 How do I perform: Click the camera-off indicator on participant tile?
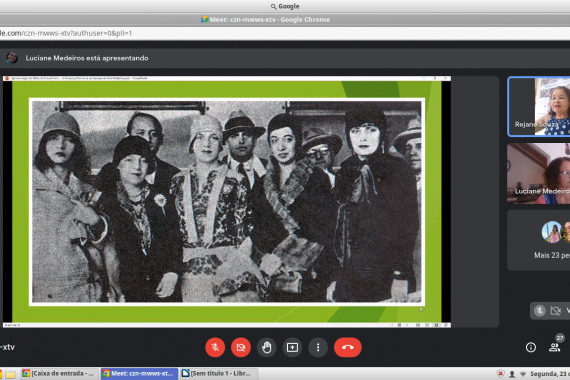tap(555, 311)
